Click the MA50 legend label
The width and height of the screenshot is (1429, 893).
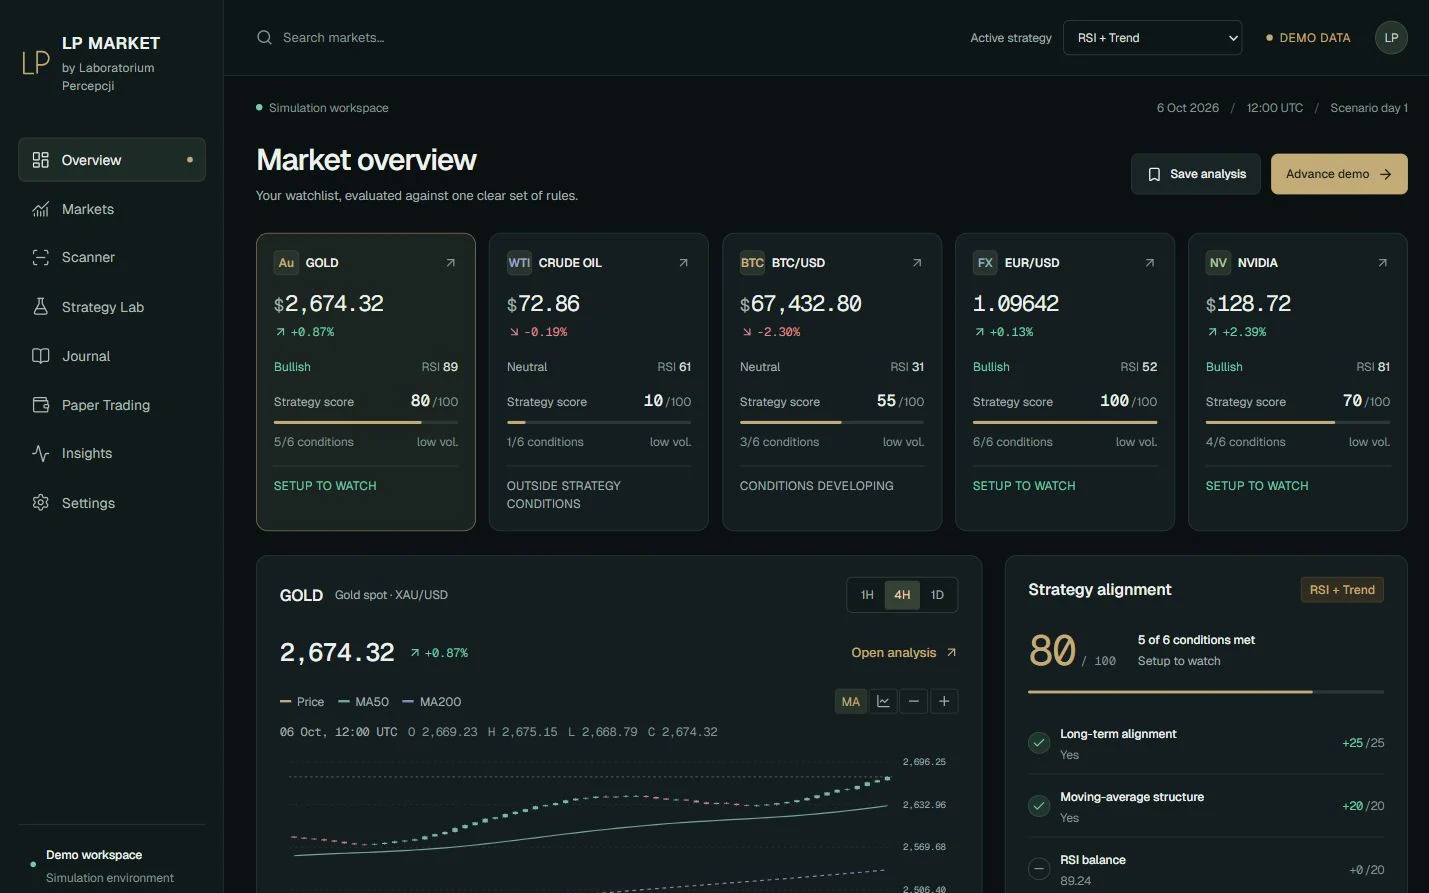point(372,702)
